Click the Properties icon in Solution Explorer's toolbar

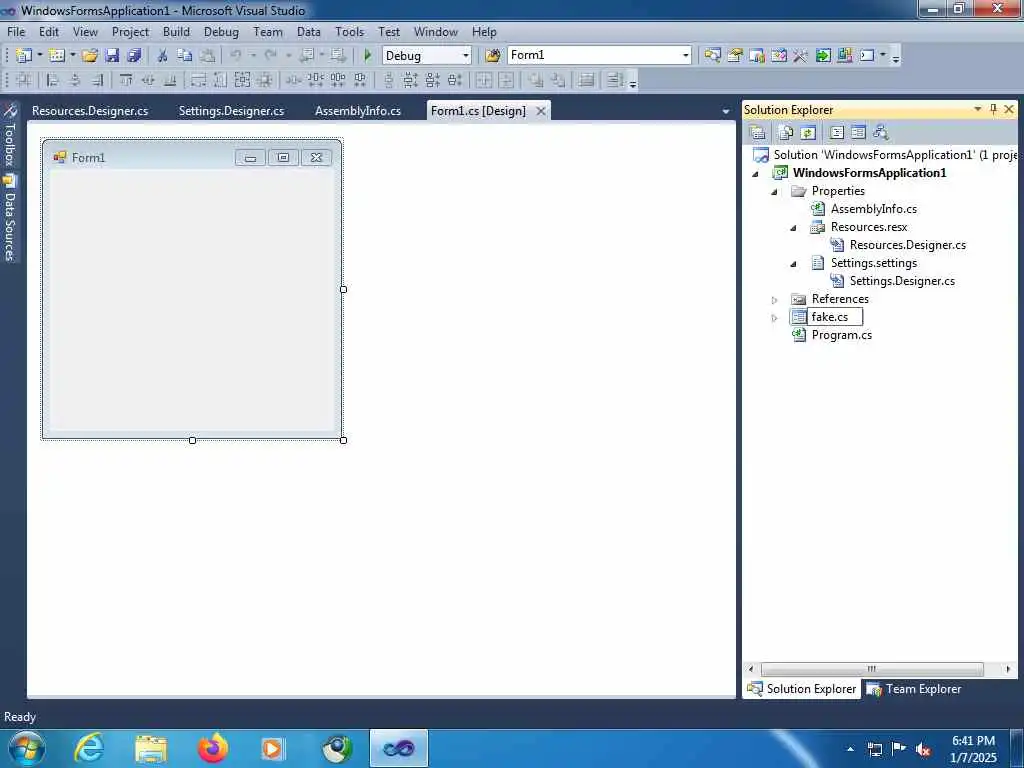(758, 133)
